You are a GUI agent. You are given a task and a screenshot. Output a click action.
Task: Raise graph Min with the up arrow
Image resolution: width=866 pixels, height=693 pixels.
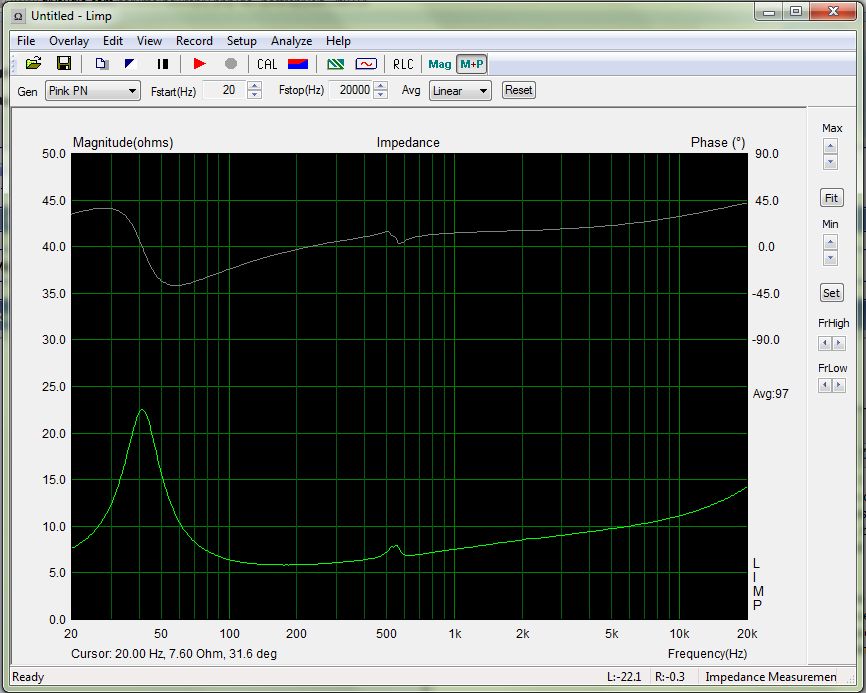[831, 242]
